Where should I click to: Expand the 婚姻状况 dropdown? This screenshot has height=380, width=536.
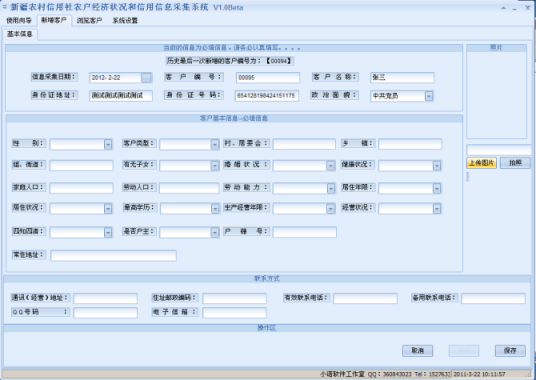(330, 166)
